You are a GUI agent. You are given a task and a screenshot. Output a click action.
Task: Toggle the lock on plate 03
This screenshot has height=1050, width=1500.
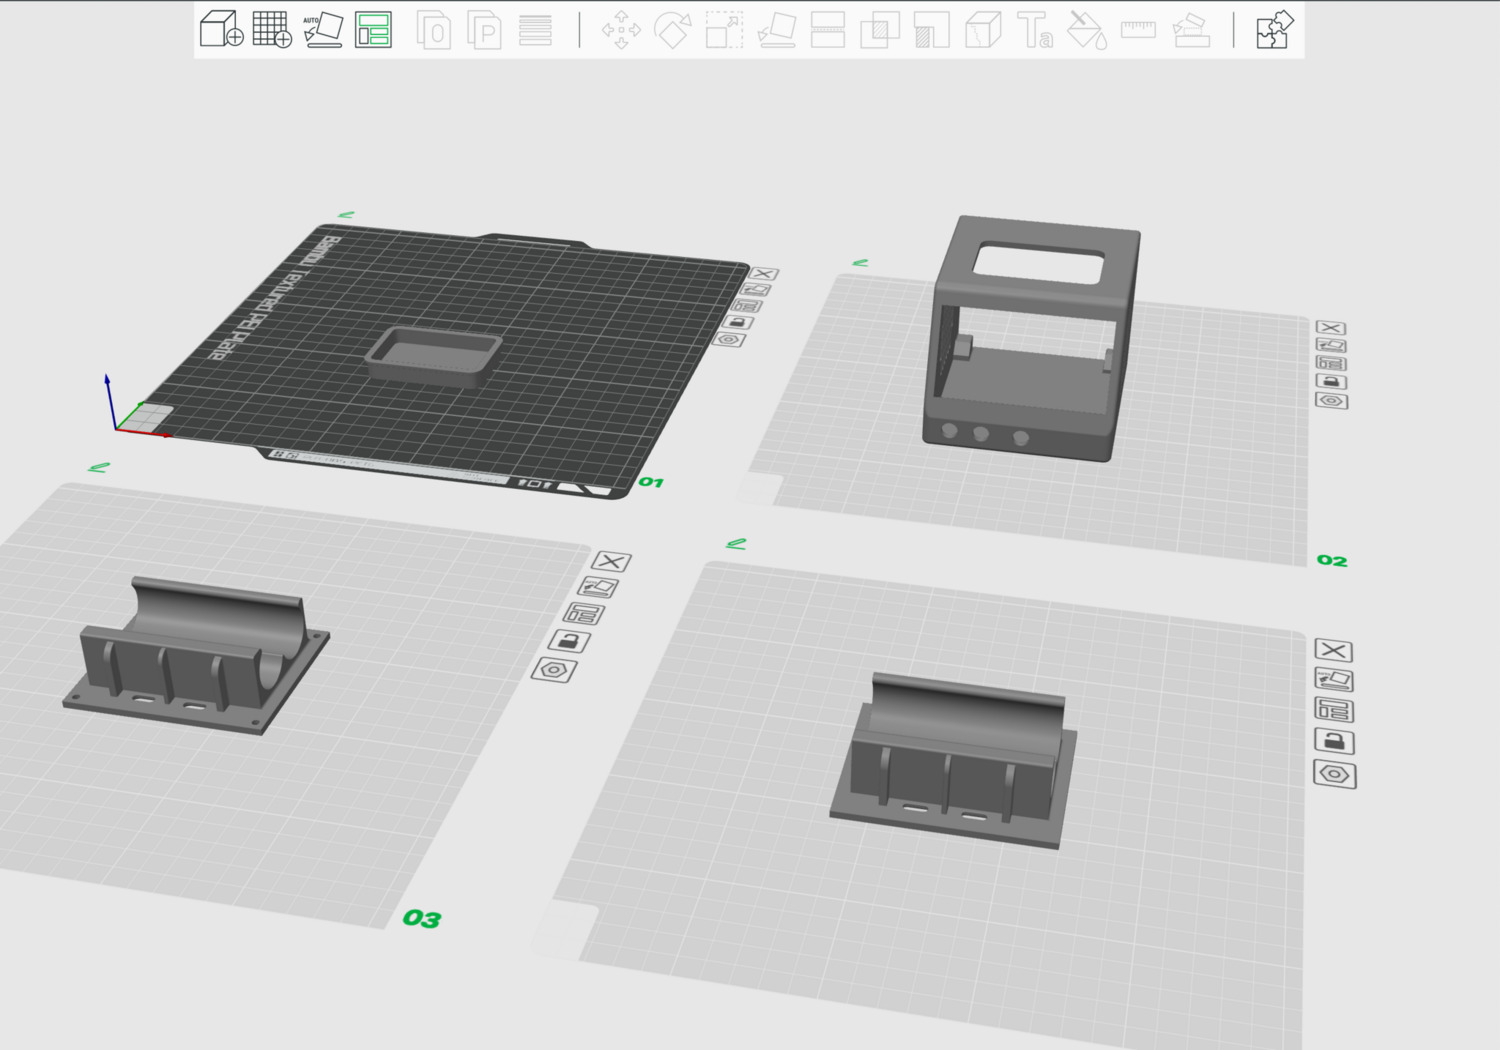point(569,642)
